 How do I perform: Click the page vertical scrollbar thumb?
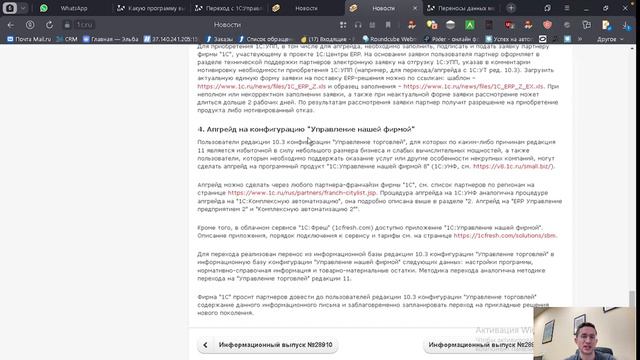click(x=632, y=299)
